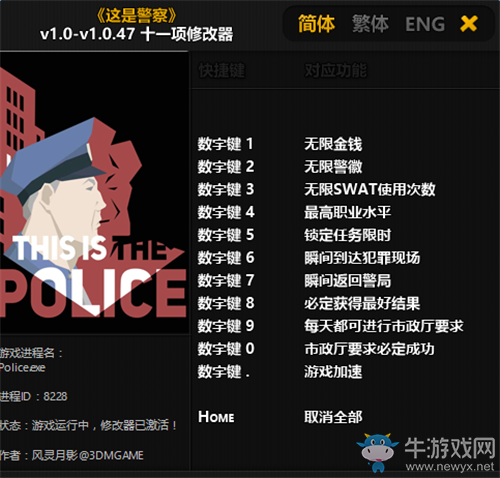Activate 必定获得最好结果 cheat
Image resolution: width=500 pixels, height=478 pixels.
coord(362,303)
